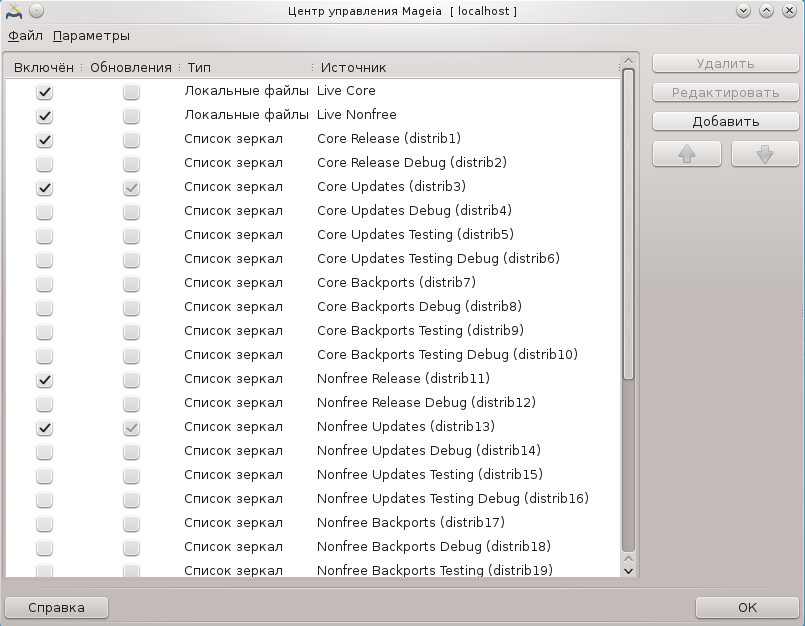Open the Файл menu
Viewport: 805px width, 626px height.
(x=25, y=36)
